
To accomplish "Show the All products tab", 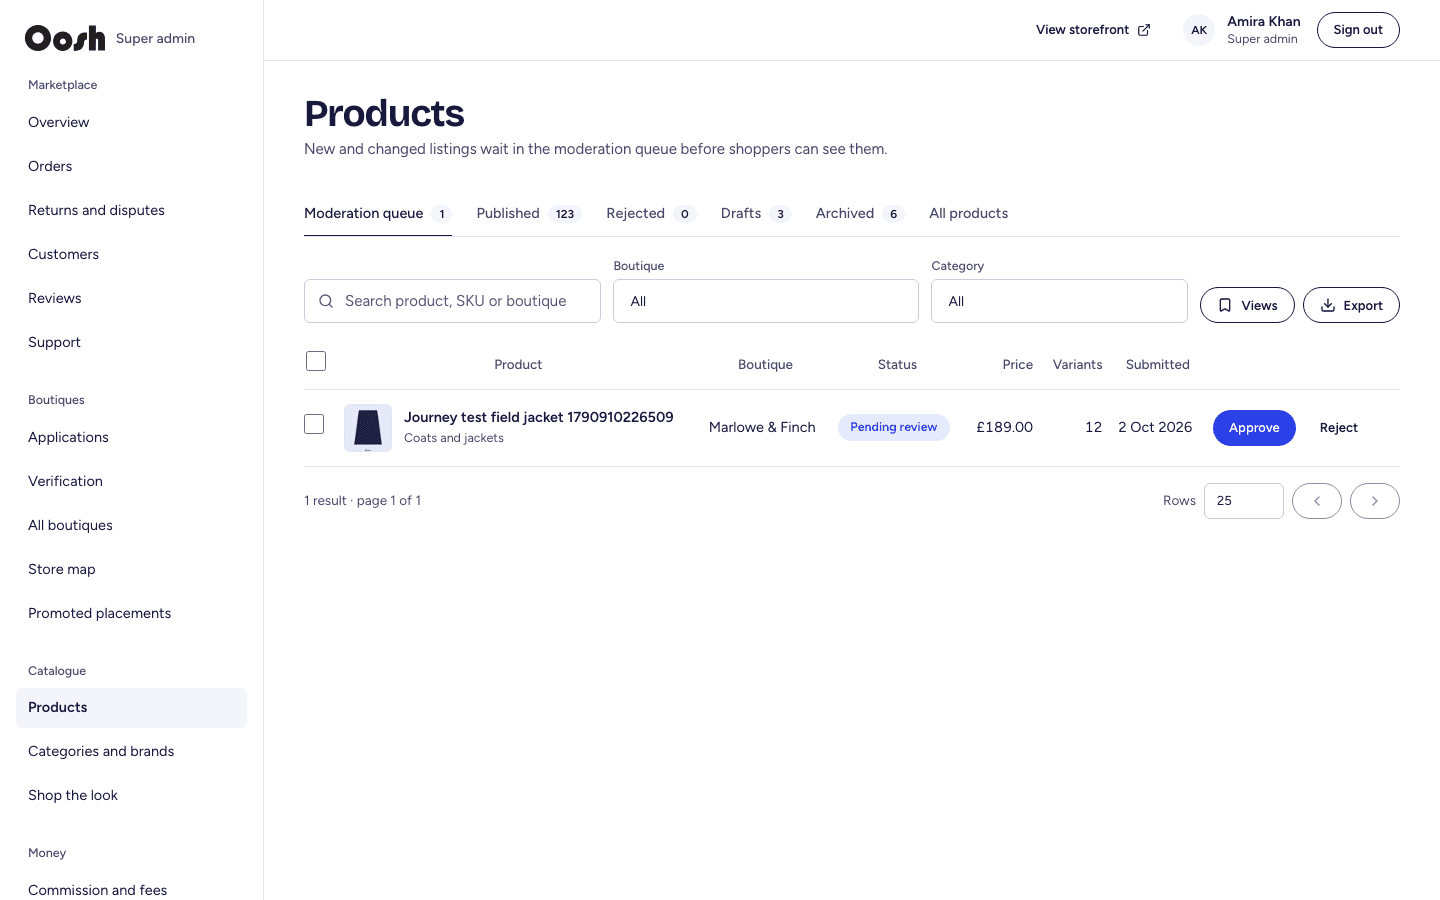I will (968, 213).
